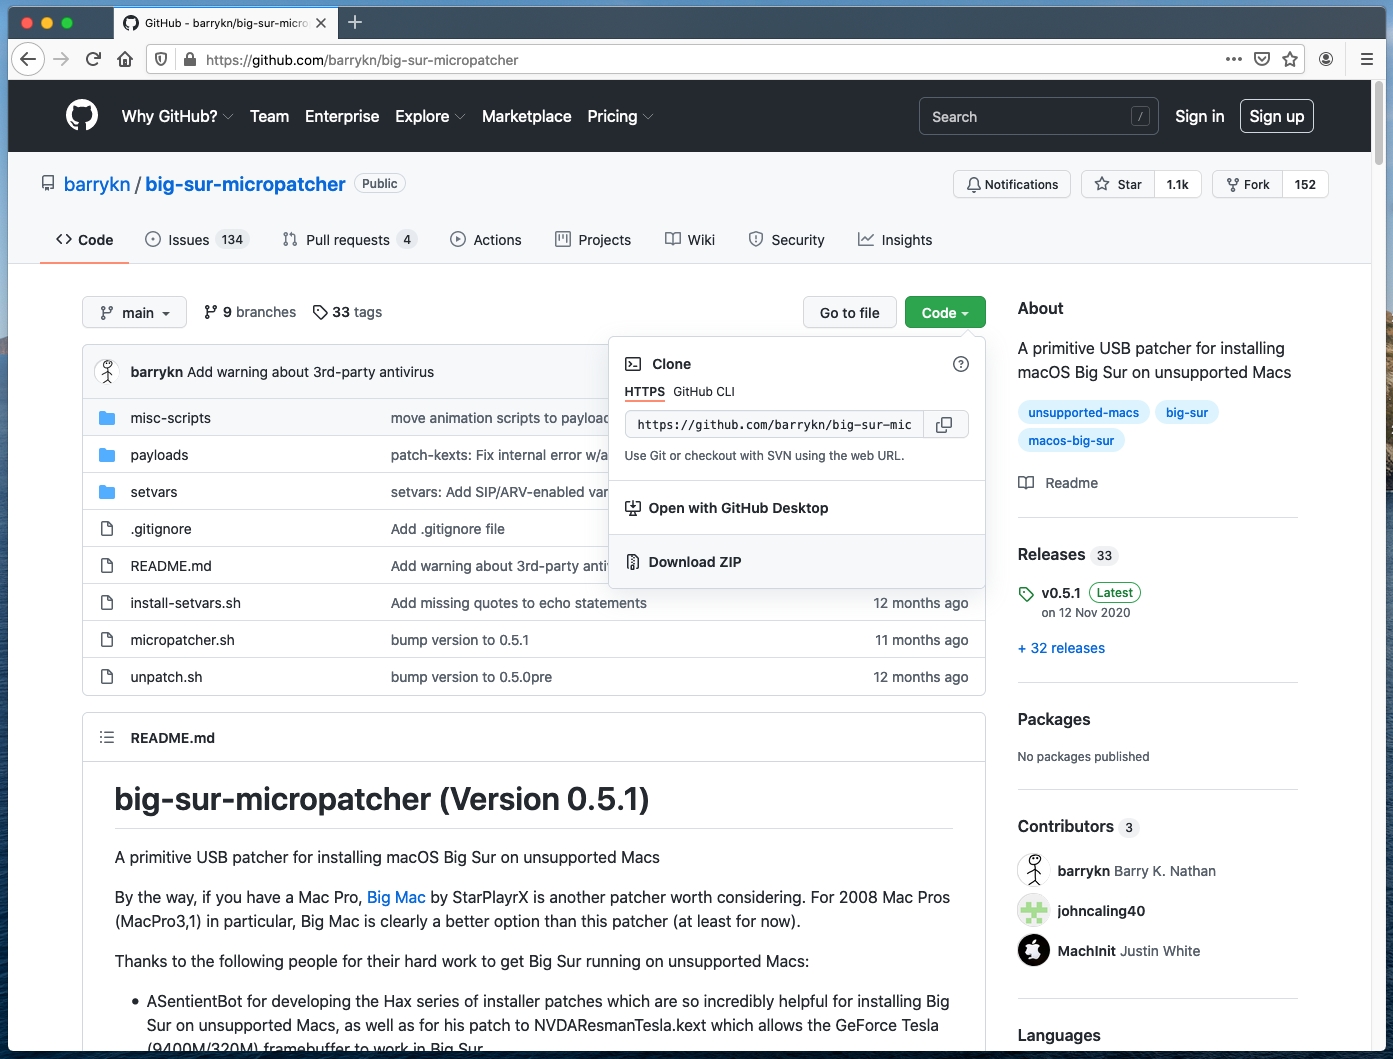
Task: Click the v0.5.1 release tag icon
Action: [x=1026, y=594]
